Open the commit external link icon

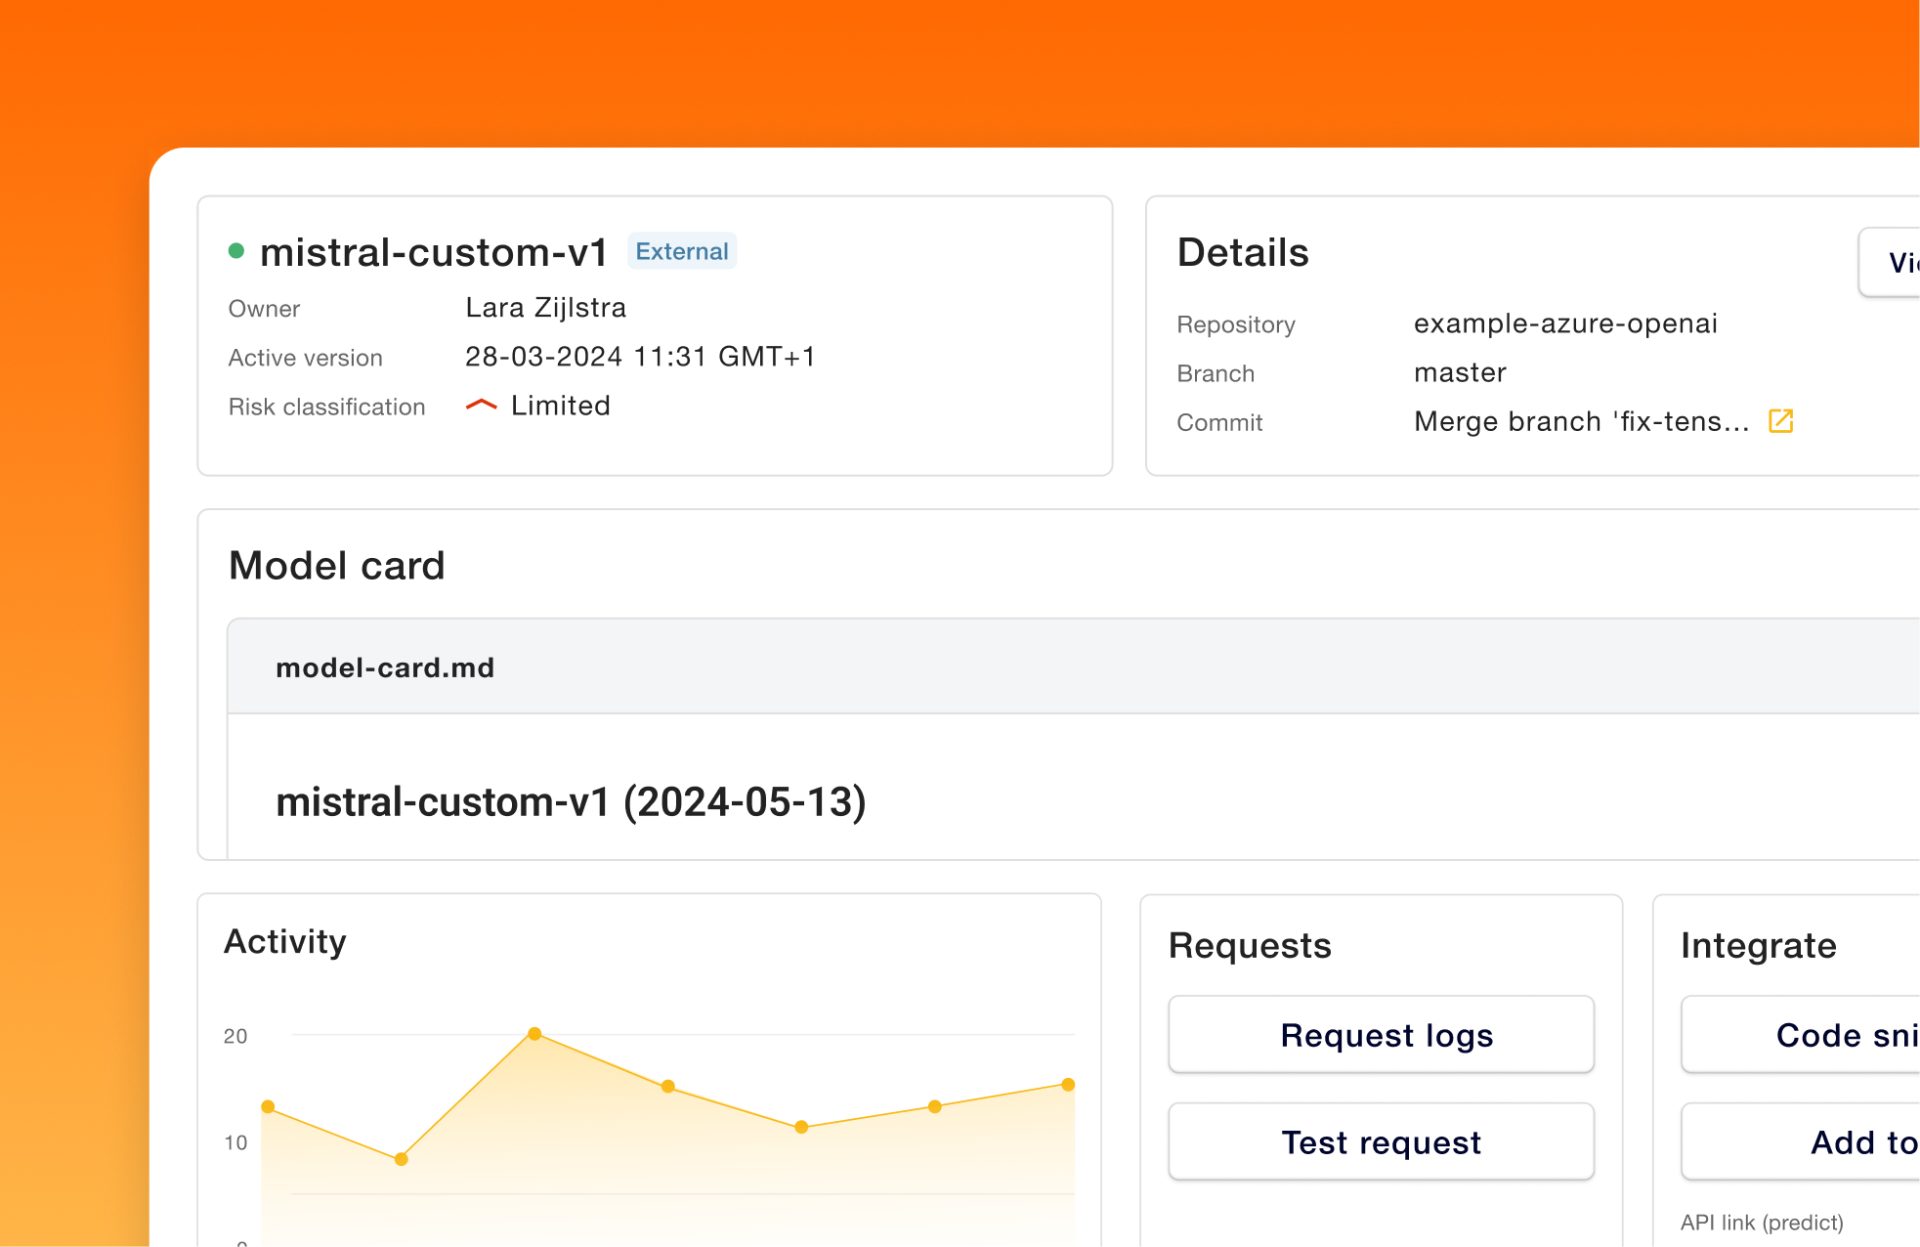tap(1781, 421)
